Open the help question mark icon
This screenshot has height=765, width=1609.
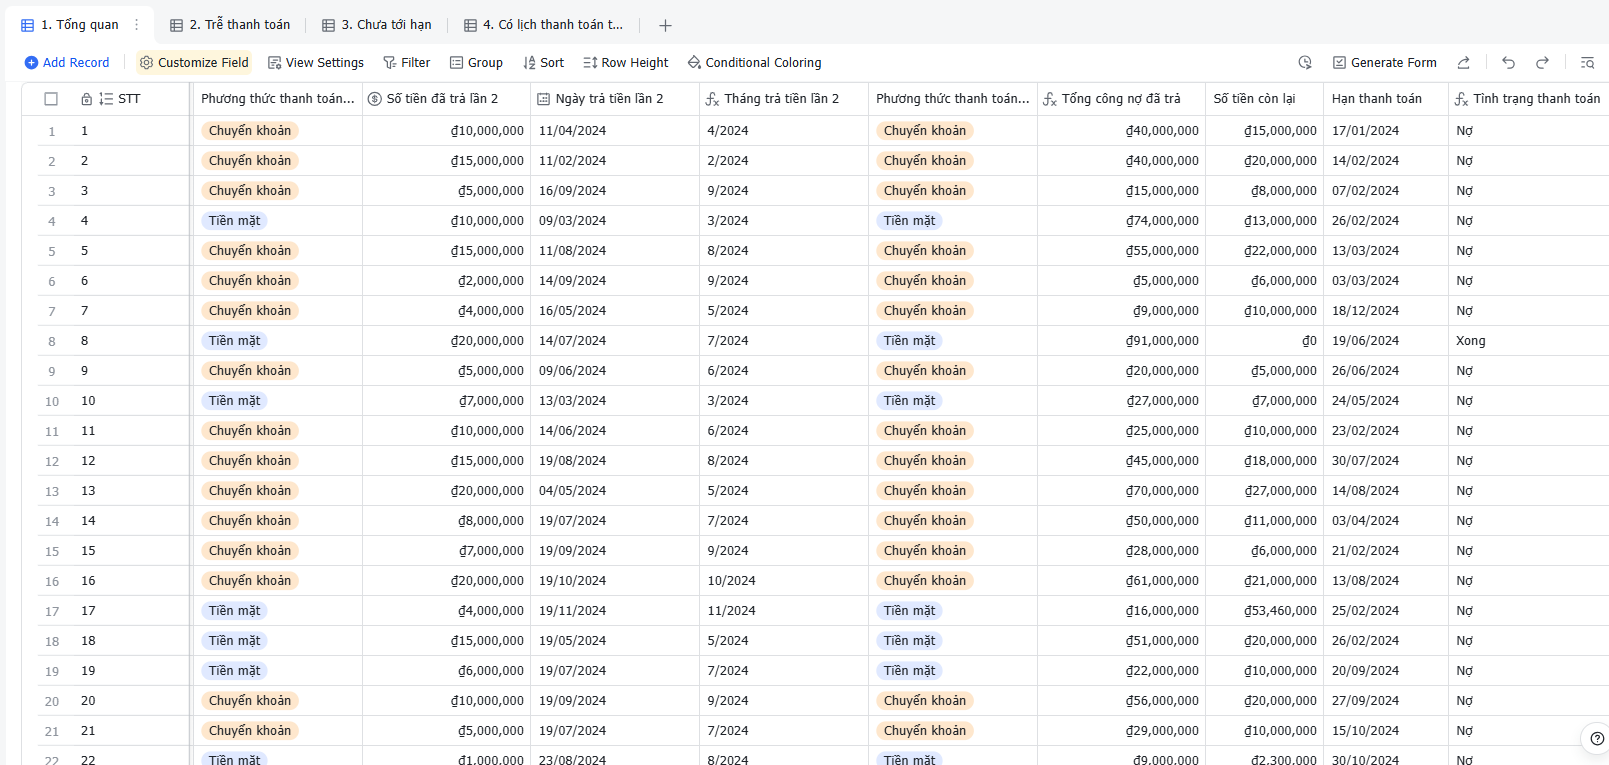pos(1596,739)
